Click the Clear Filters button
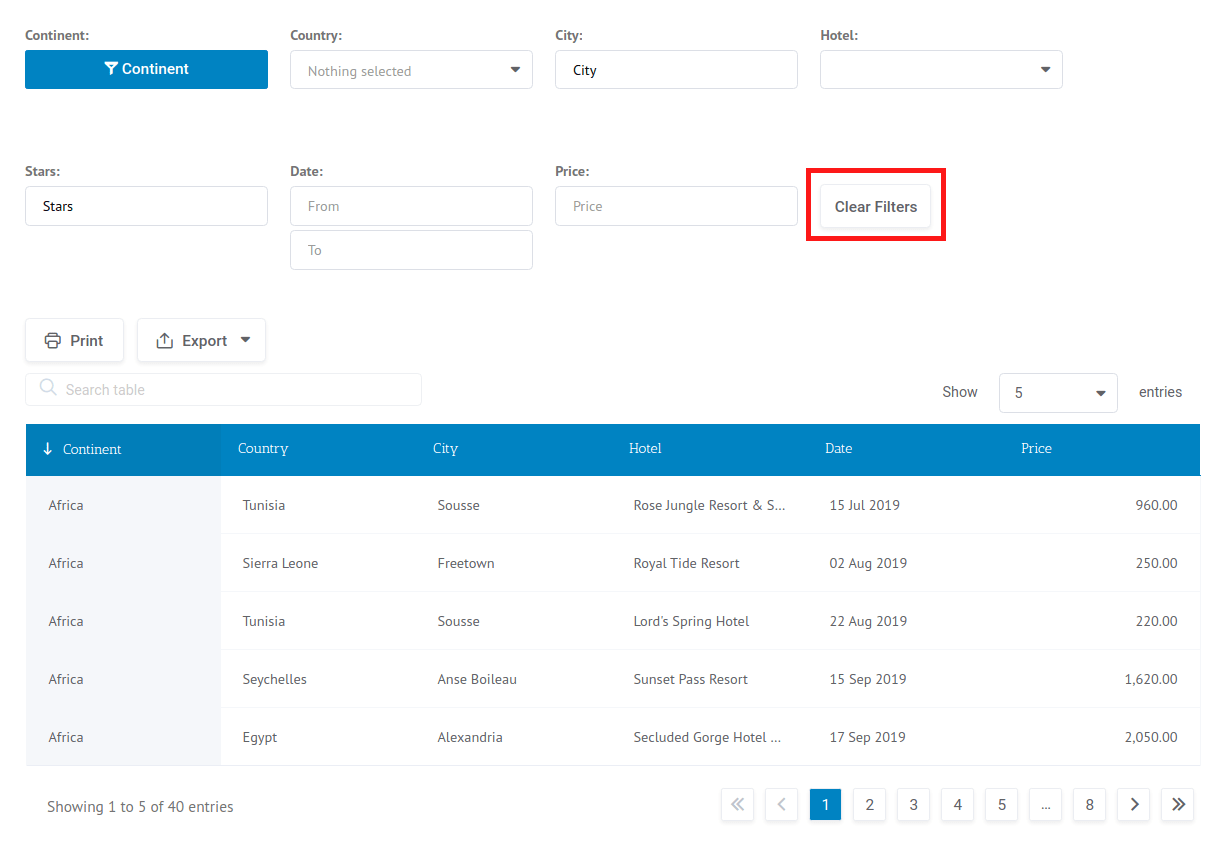The width and height of the screenshot is (1228, 846). pyautogui.click(x=875, y=206)
